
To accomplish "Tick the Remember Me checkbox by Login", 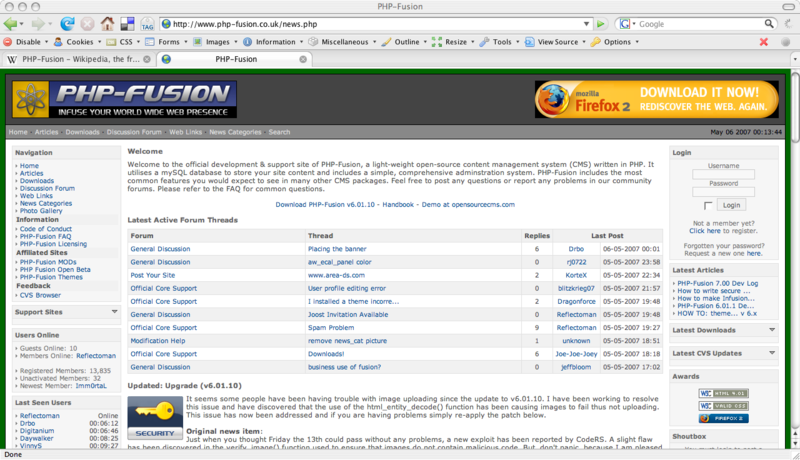I will click(x=708, y=206).
